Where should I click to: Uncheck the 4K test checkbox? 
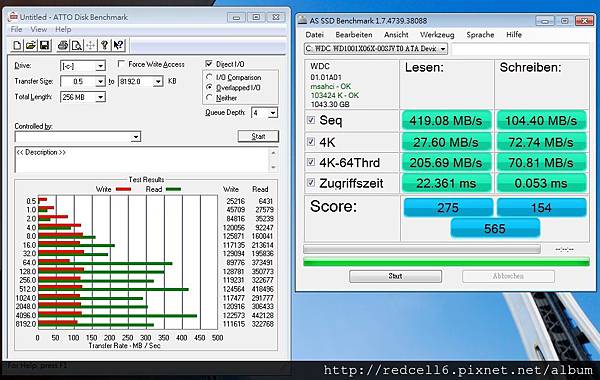coord(311,142)
